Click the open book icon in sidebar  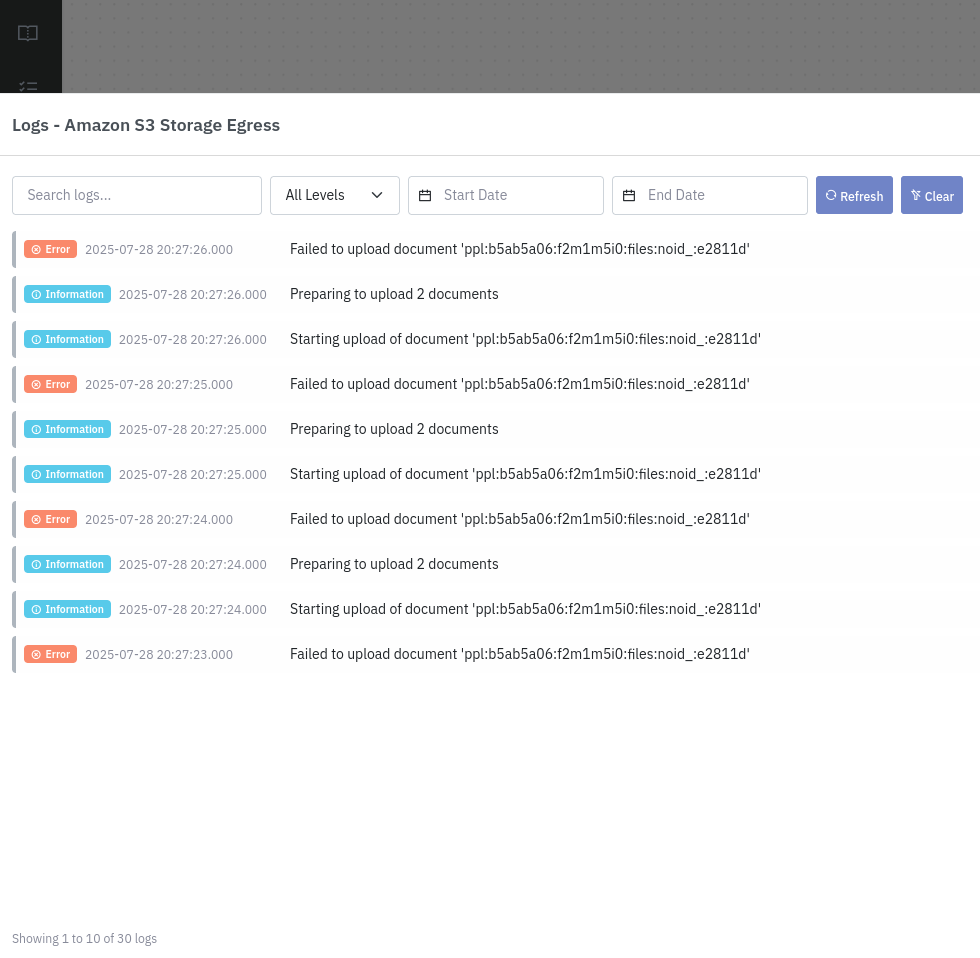pos(28,33)
